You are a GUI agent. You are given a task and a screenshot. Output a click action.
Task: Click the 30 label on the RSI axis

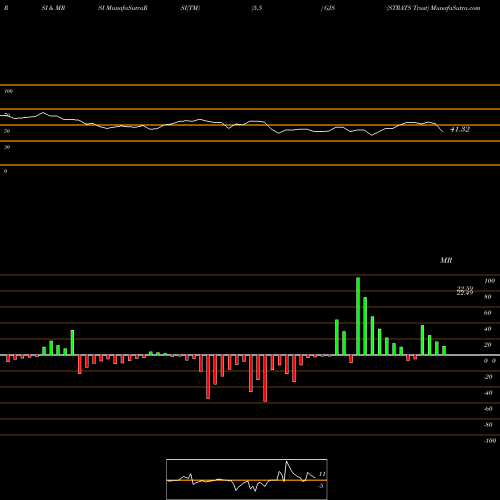7,147
